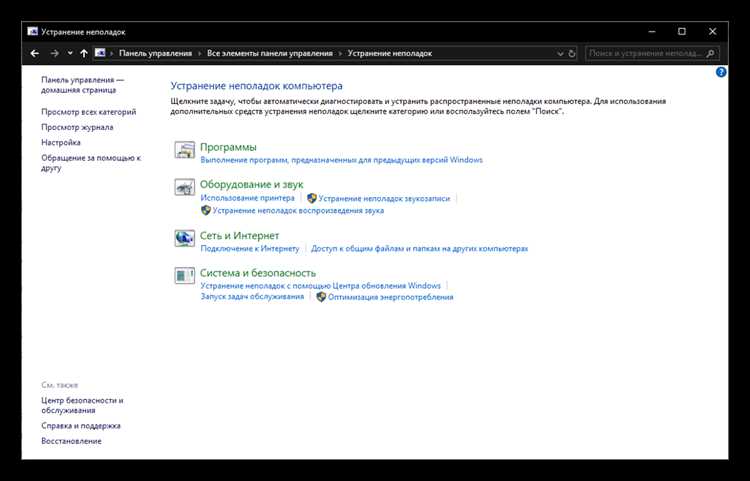This screenshot has width=750, height=481.
Task: Open Оптимизация энергопотребления link
Action: pos(390,297)
